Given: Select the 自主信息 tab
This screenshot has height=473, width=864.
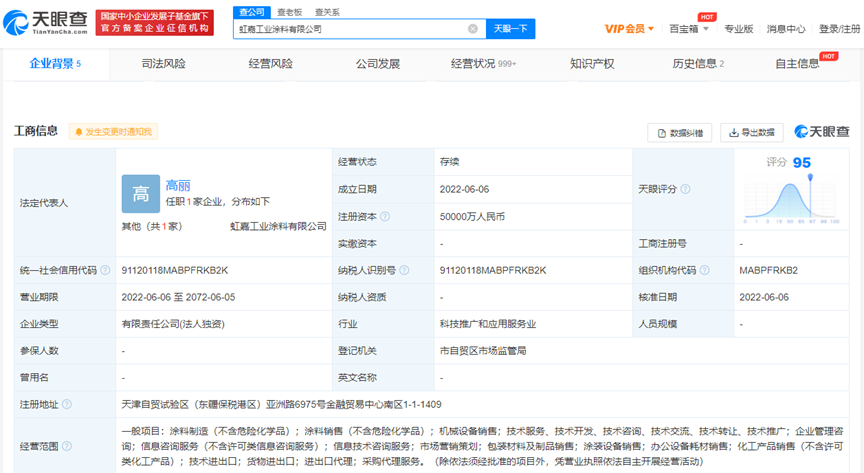Looking at the screenshot, I should coord(797,64).
